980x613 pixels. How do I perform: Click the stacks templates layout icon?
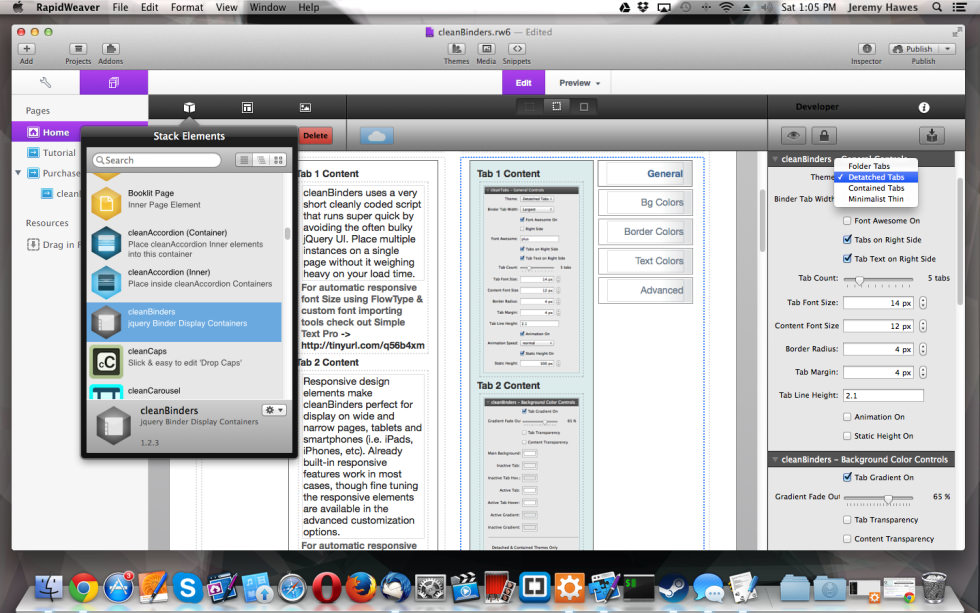pos(248,107)
